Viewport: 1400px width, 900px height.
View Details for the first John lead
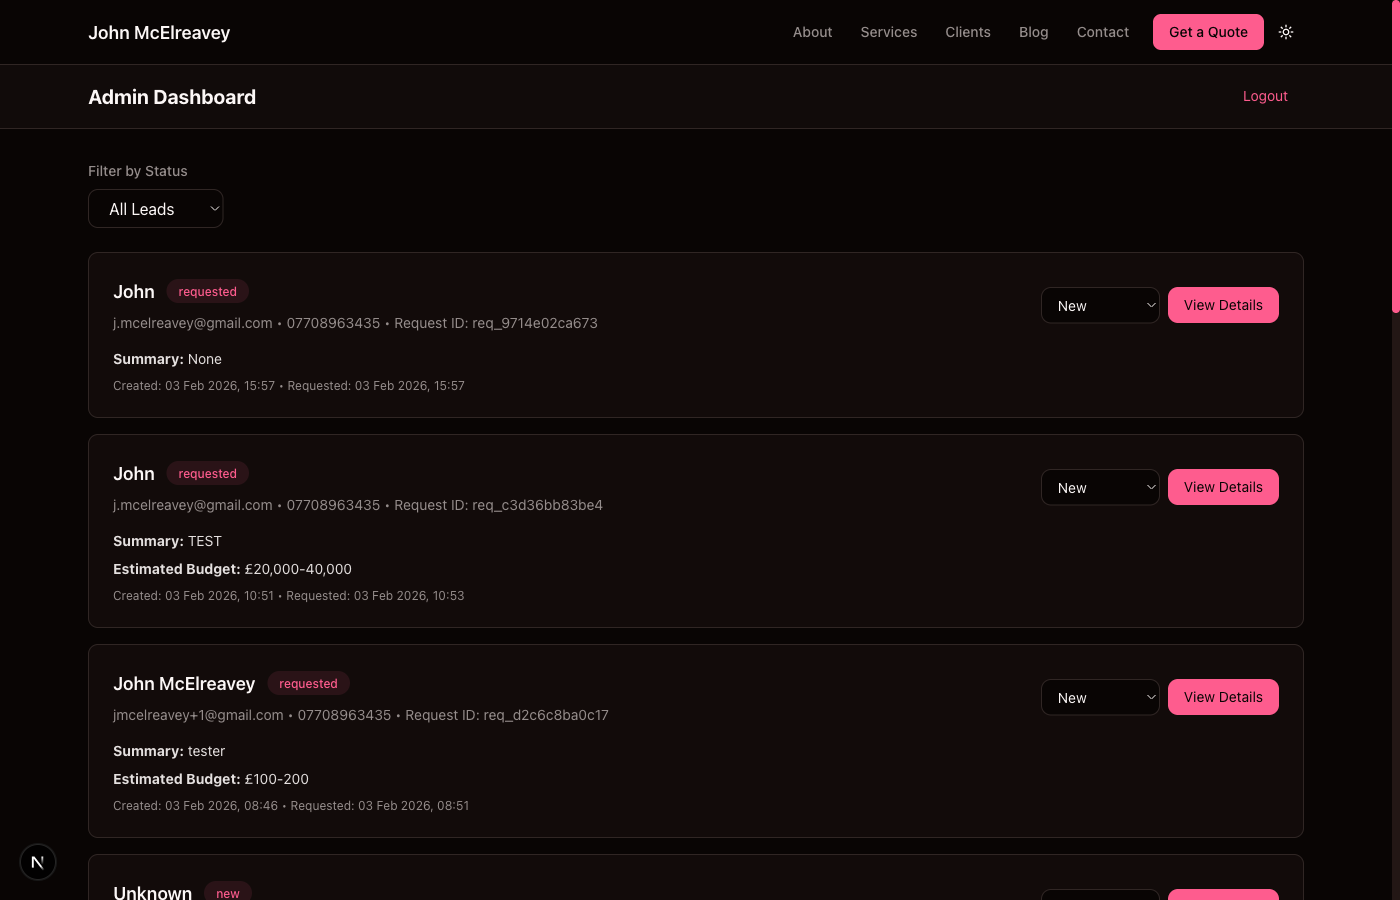1223,305
